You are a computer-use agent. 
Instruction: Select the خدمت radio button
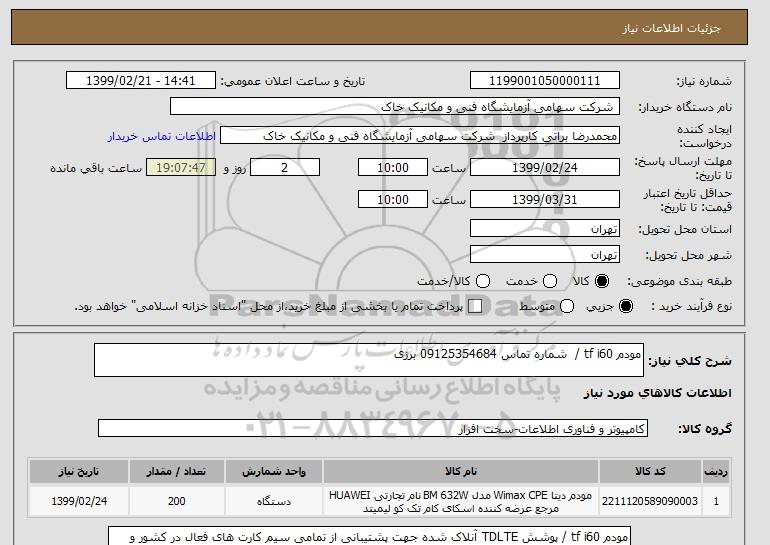550,281
